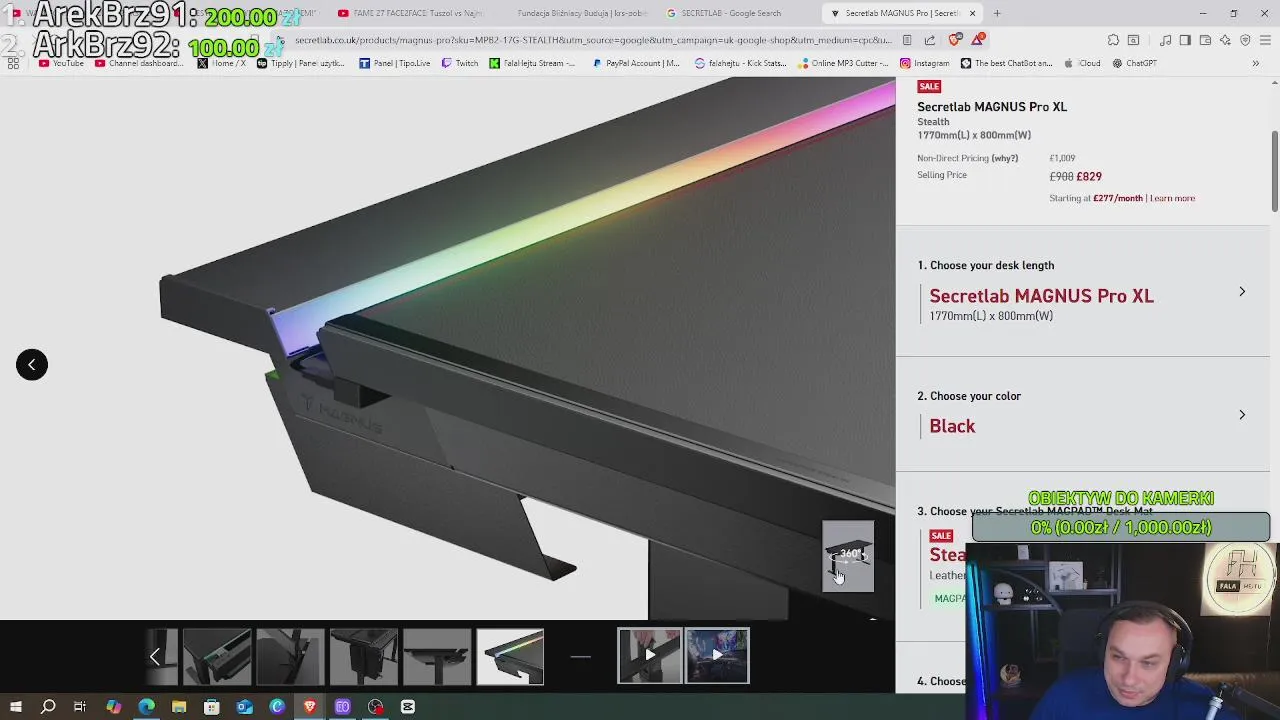Open Brave VPN shield icon
This screenshot has height=720, width=1280.
[x=1245, y=40]
